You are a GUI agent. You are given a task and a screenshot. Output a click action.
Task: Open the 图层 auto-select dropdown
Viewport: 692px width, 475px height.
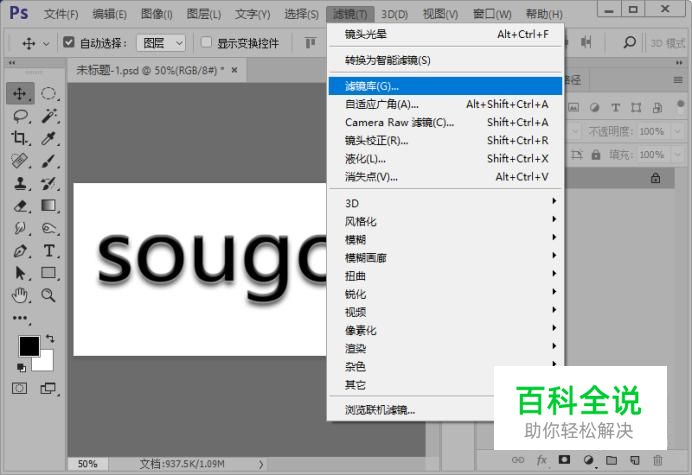[161, 43]
